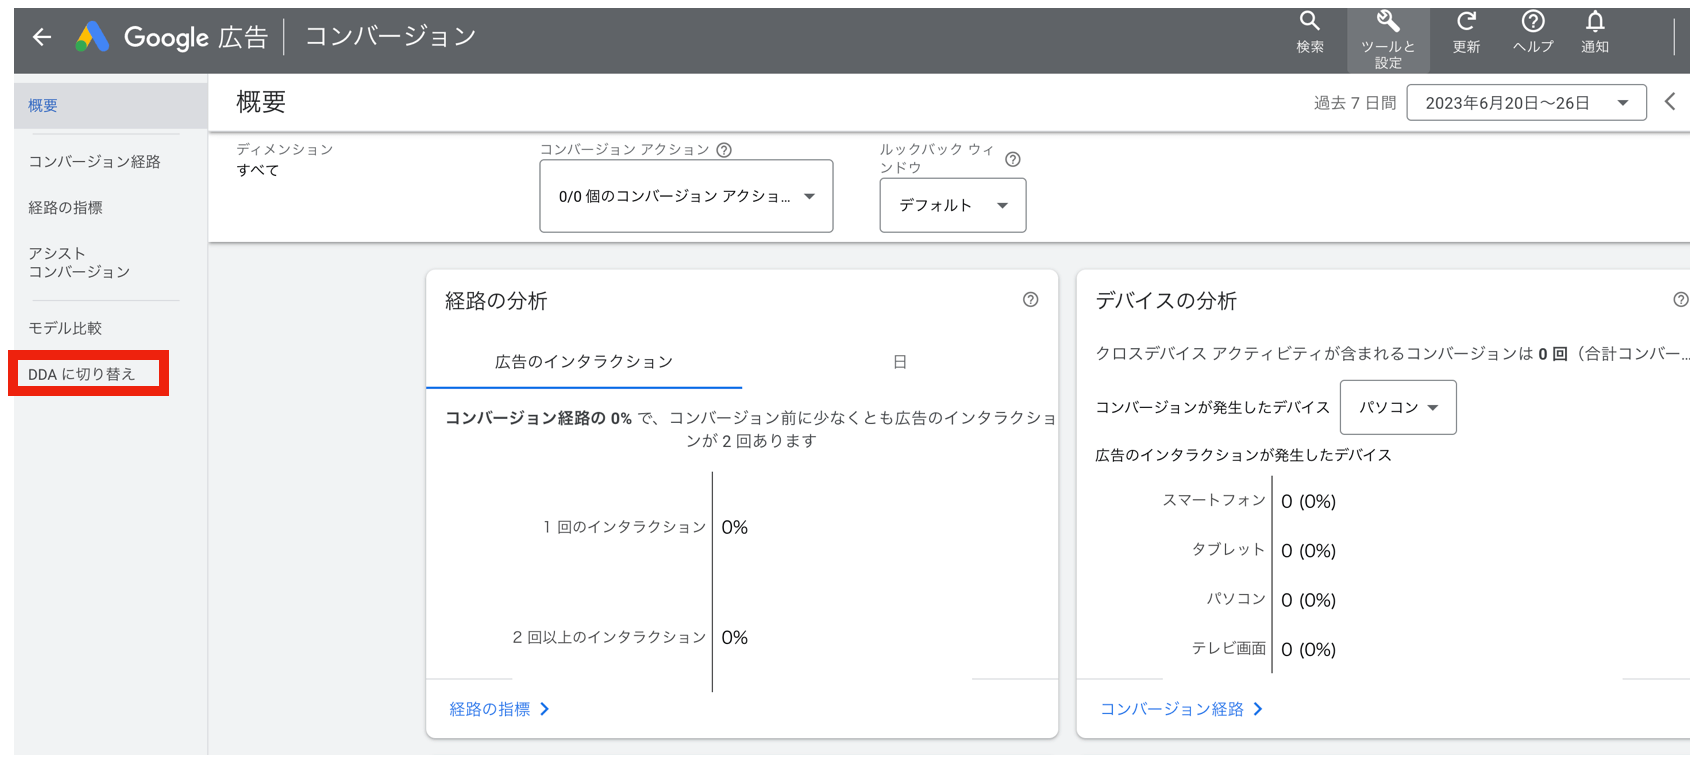Click help icon on デバイスの分析 card
Image resolution: width=1704 pixels, height=762 pixels.
click(x=1680, y=300)
